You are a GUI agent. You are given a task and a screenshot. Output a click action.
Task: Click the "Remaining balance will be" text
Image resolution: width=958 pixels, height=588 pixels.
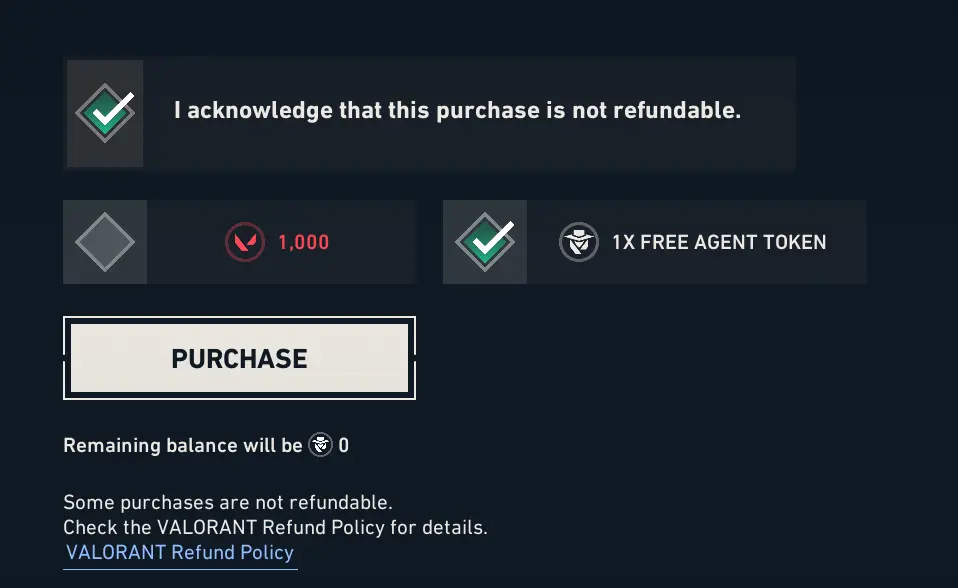coord(182,445)
